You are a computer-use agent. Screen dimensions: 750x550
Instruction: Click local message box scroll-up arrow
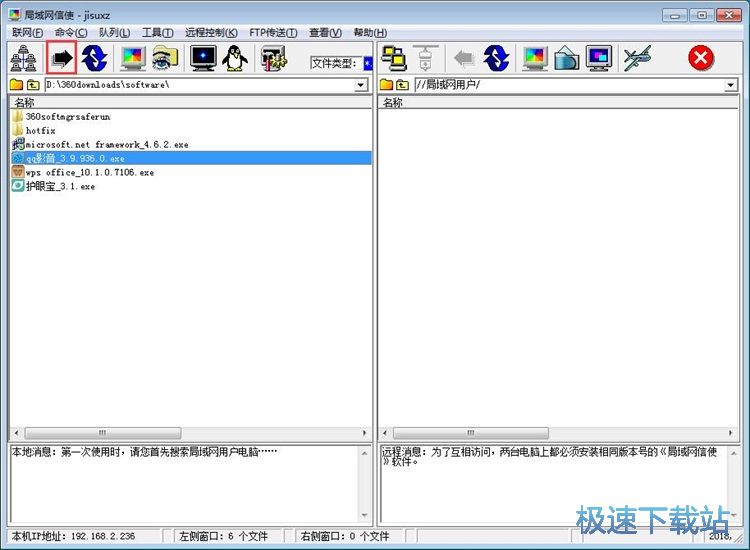[364, 452]
